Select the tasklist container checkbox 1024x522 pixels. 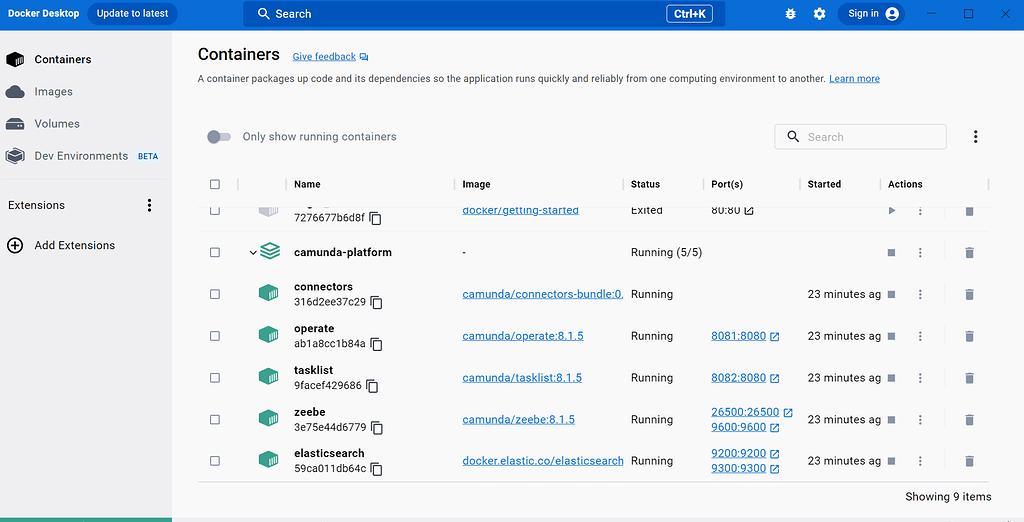pos(215,378)
